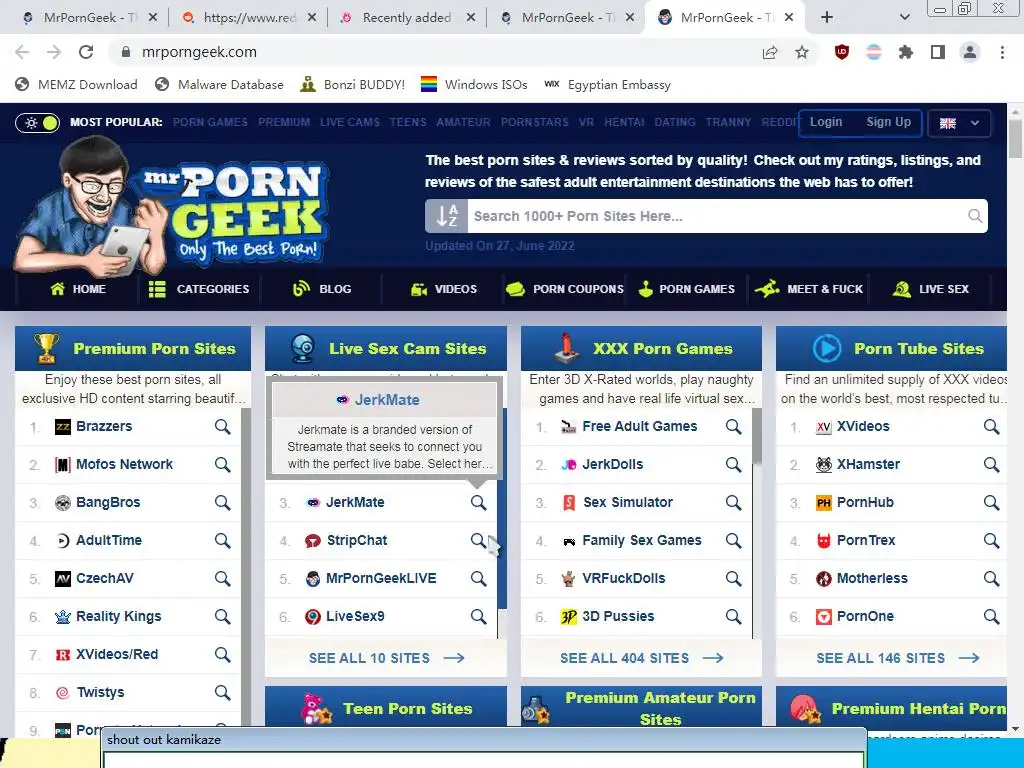
Task: Click the Premium list scrollbar
Action: (x=246, y=566)
